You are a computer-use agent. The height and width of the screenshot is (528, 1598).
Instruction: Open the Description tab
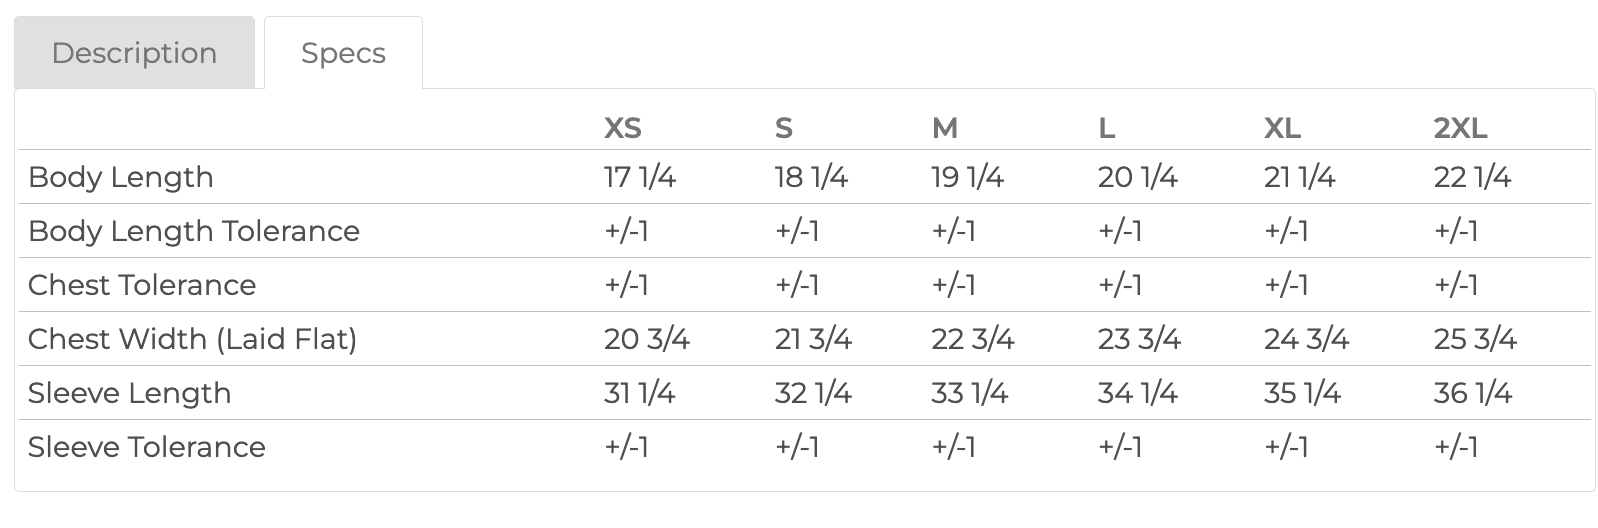click(x=134, y=53)
